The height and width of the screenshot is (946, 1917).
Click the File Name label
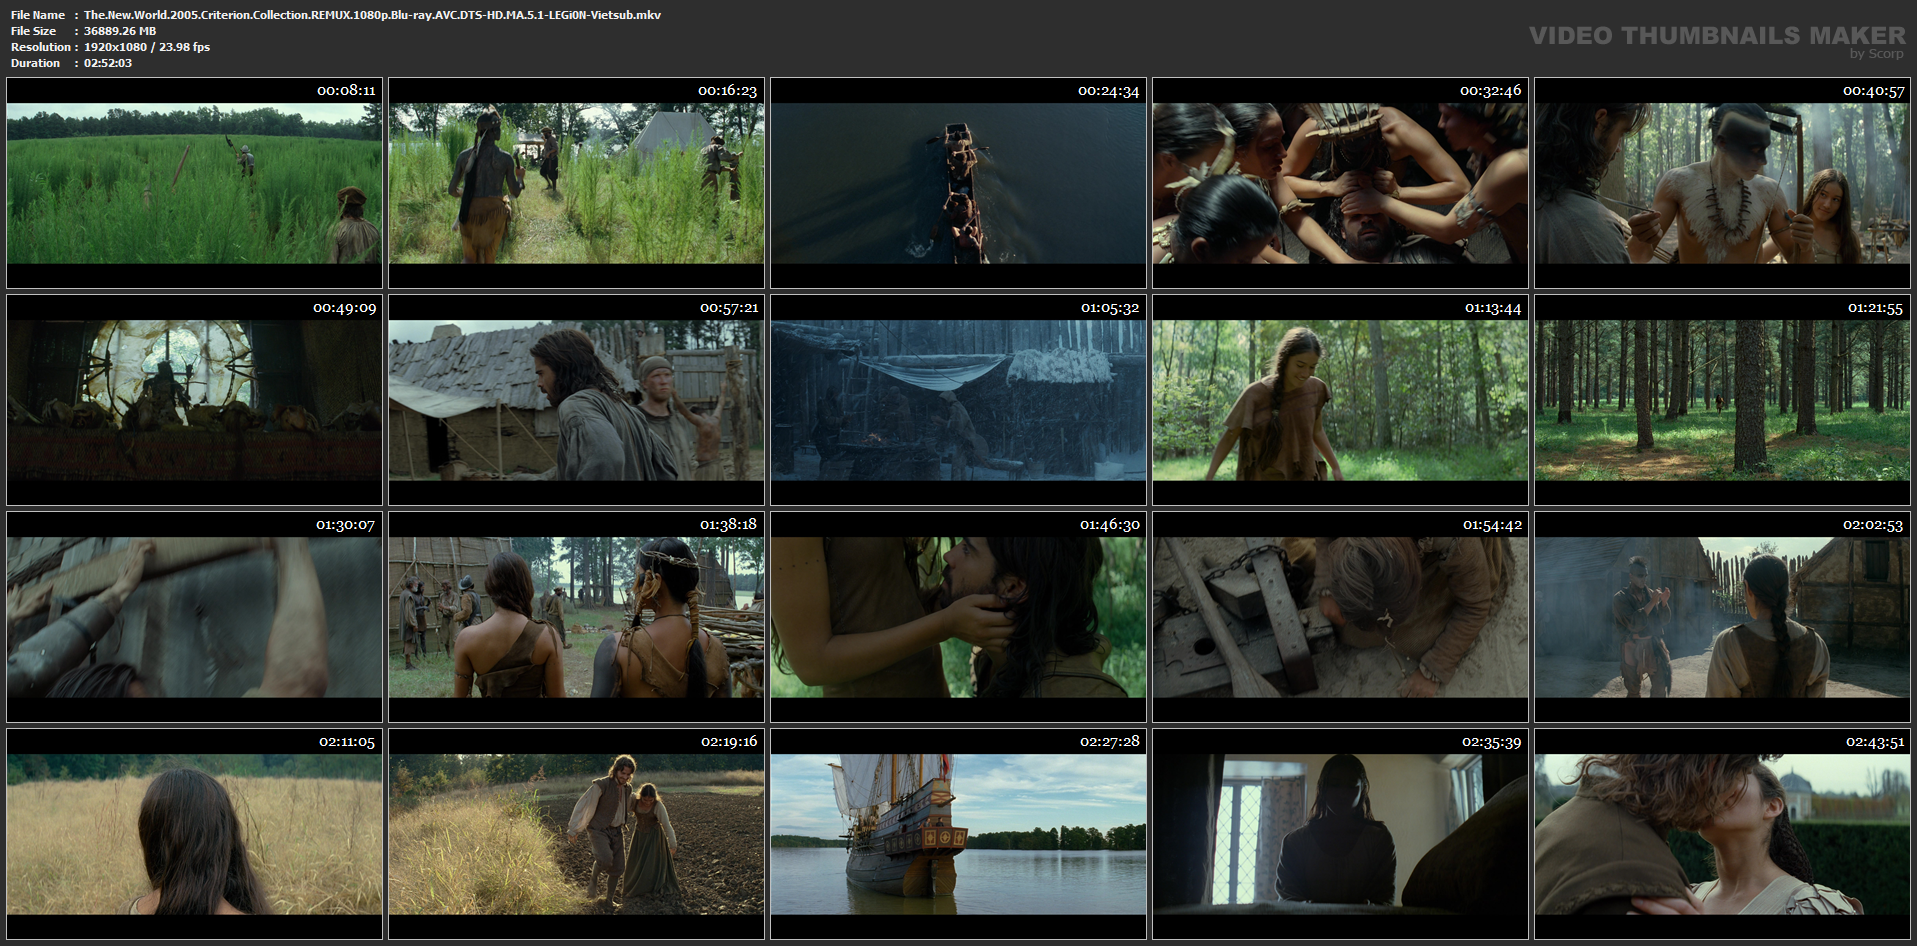tap(38, 15)
